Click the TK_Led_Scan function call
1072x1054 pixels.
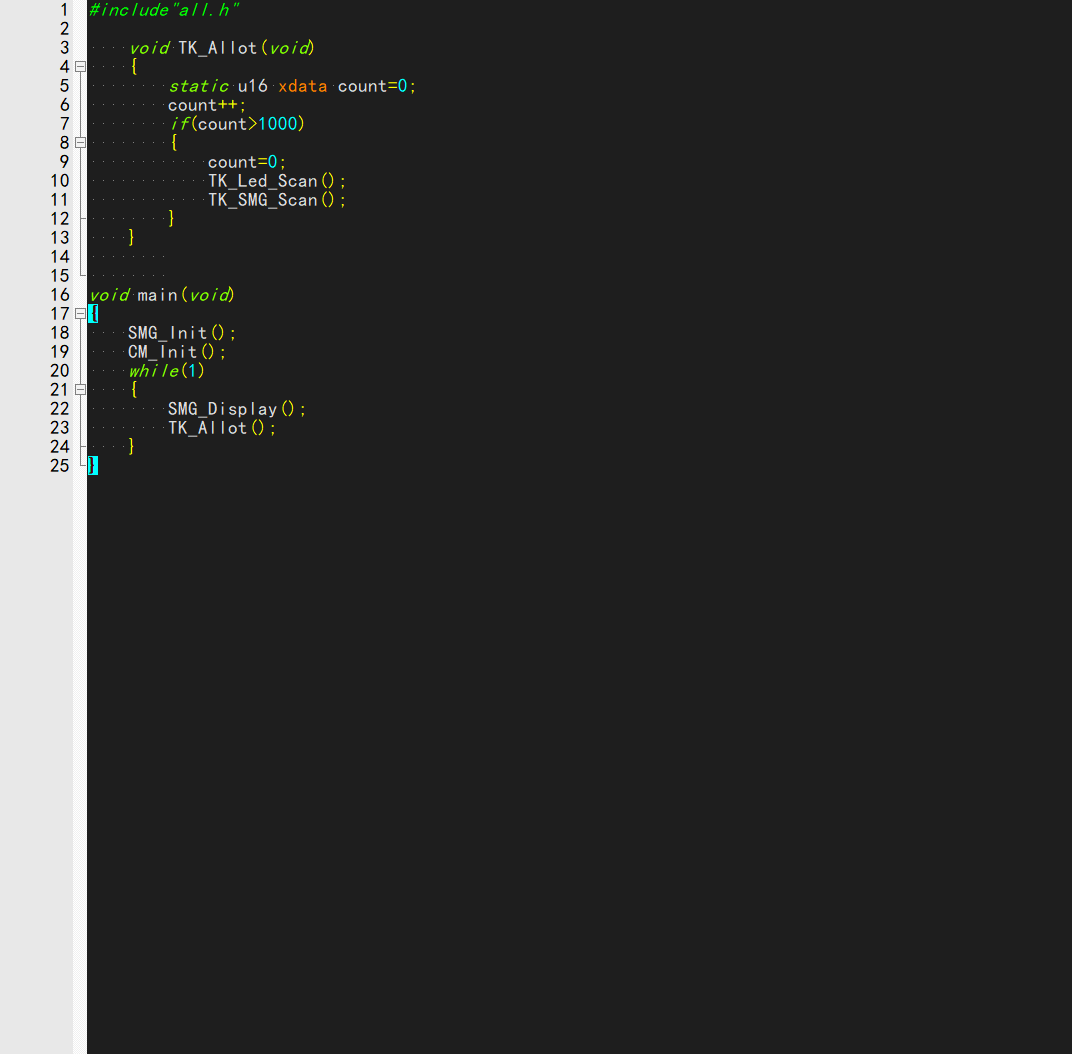[262, 181]
